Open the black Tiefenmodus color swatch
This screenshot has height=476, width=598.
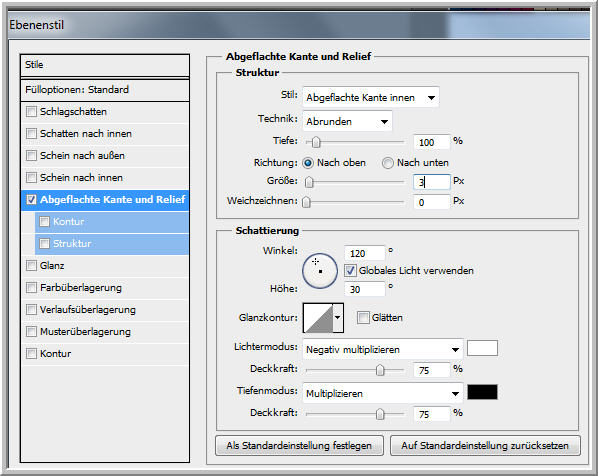[x=482, y=392]
